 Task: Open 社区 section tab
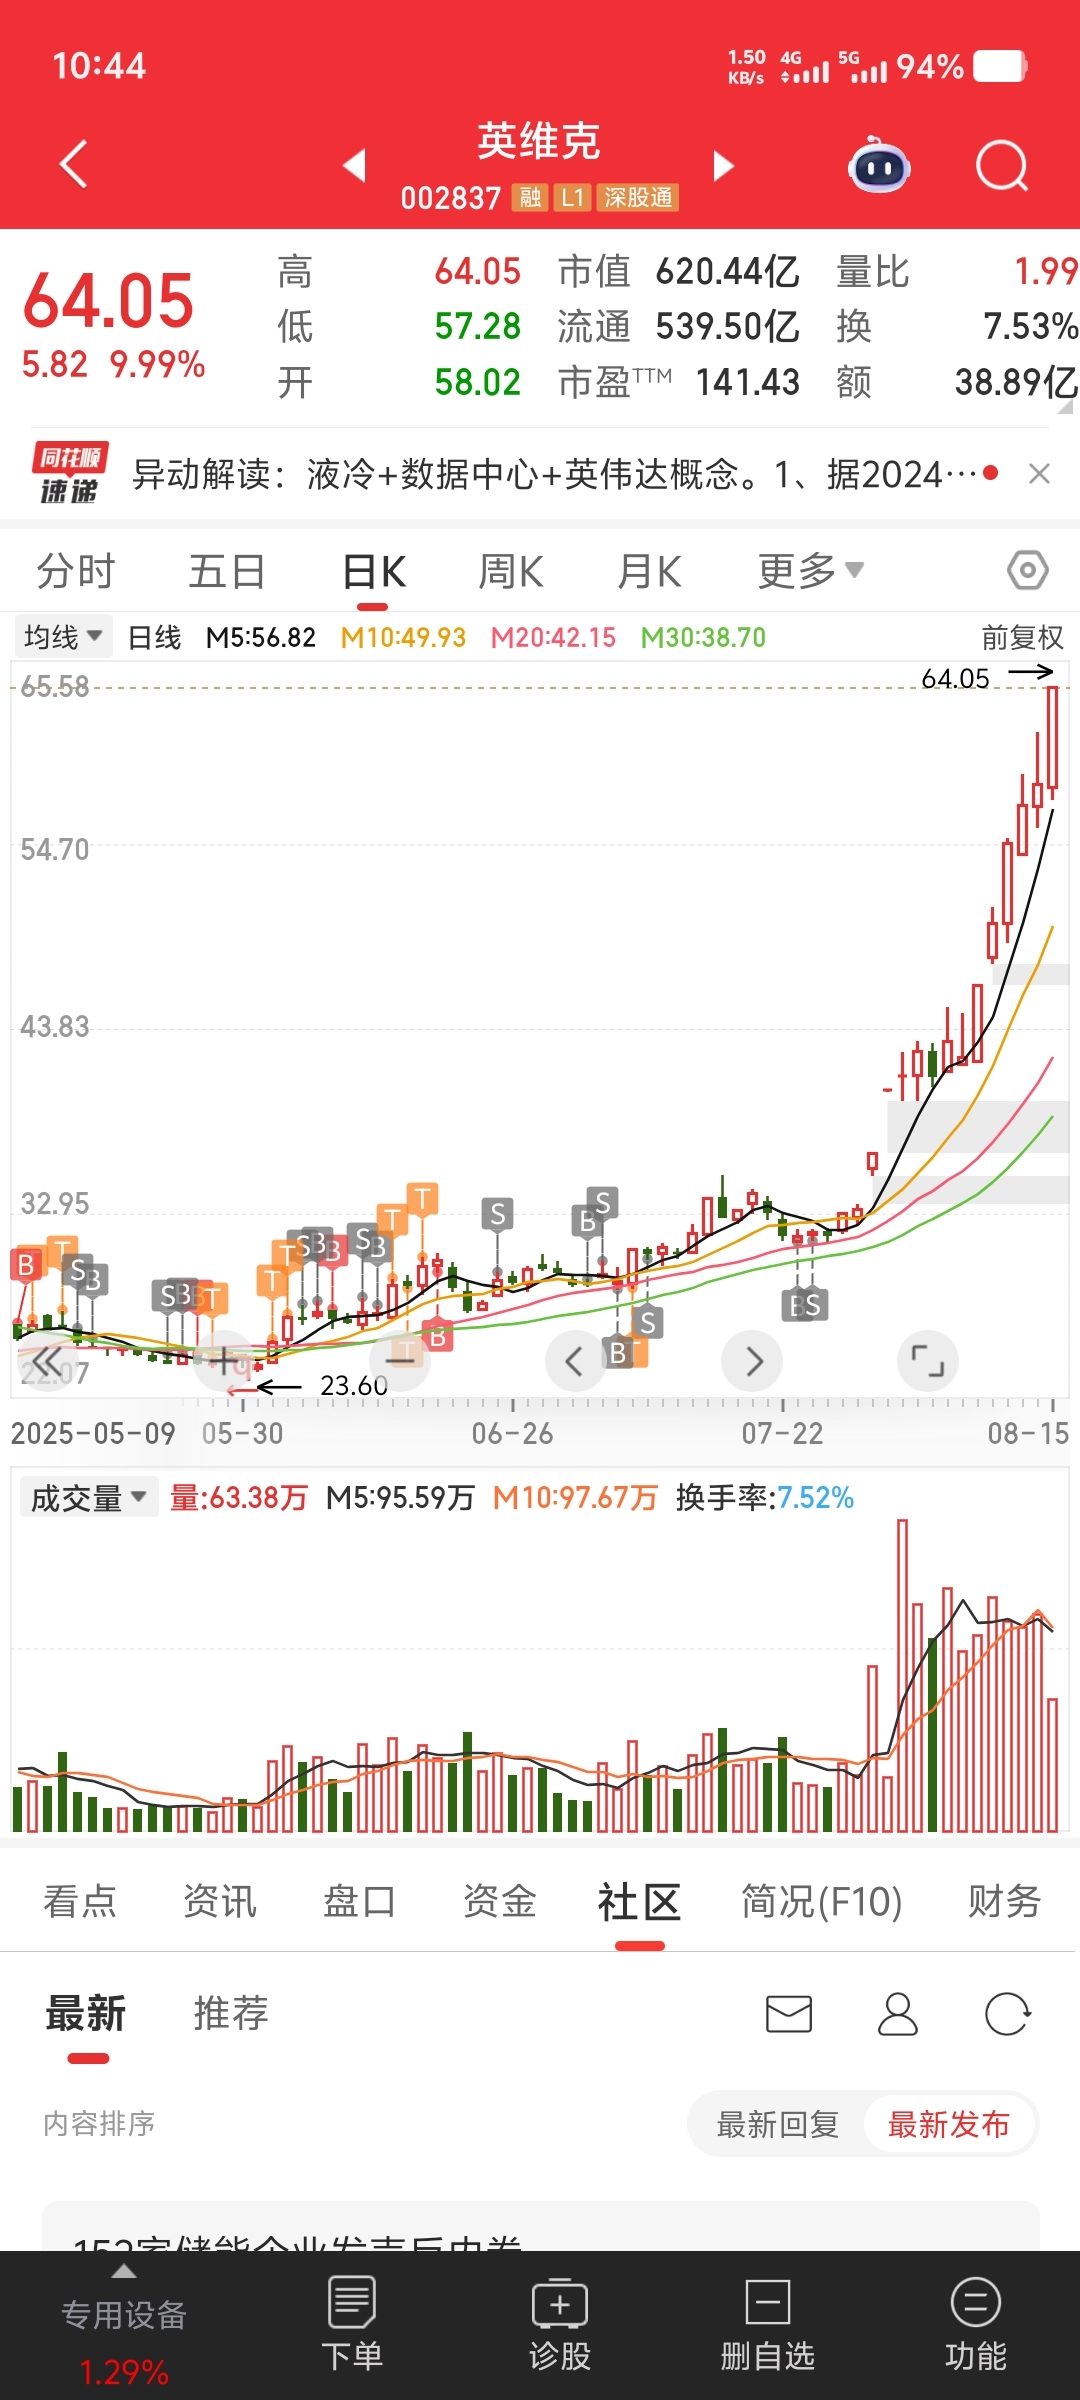coord(640,1901)
